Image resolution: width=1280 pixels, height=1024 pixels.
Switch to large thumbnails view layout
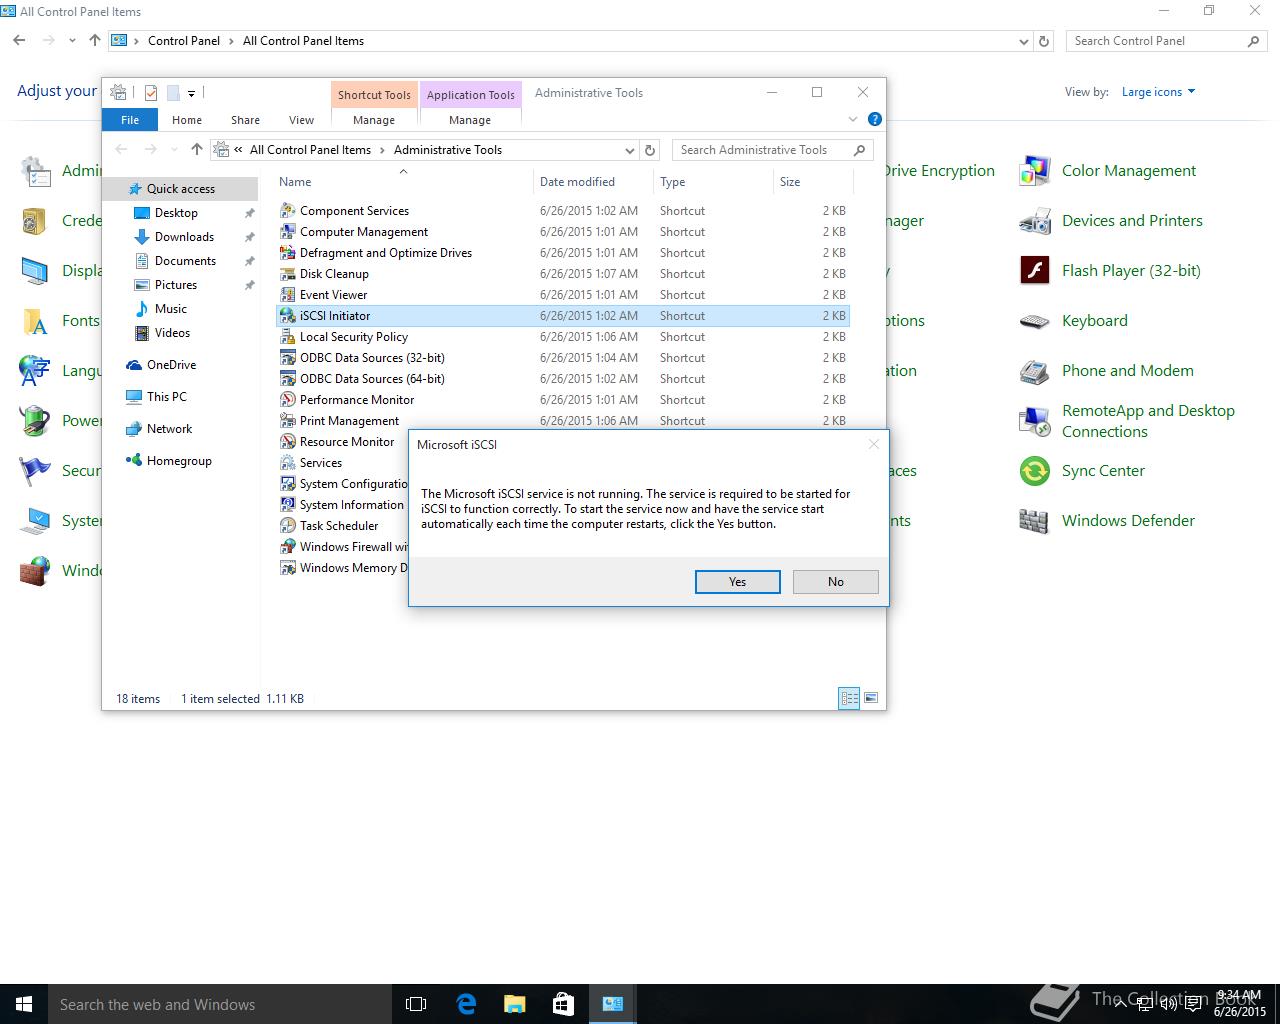[871, 698]
